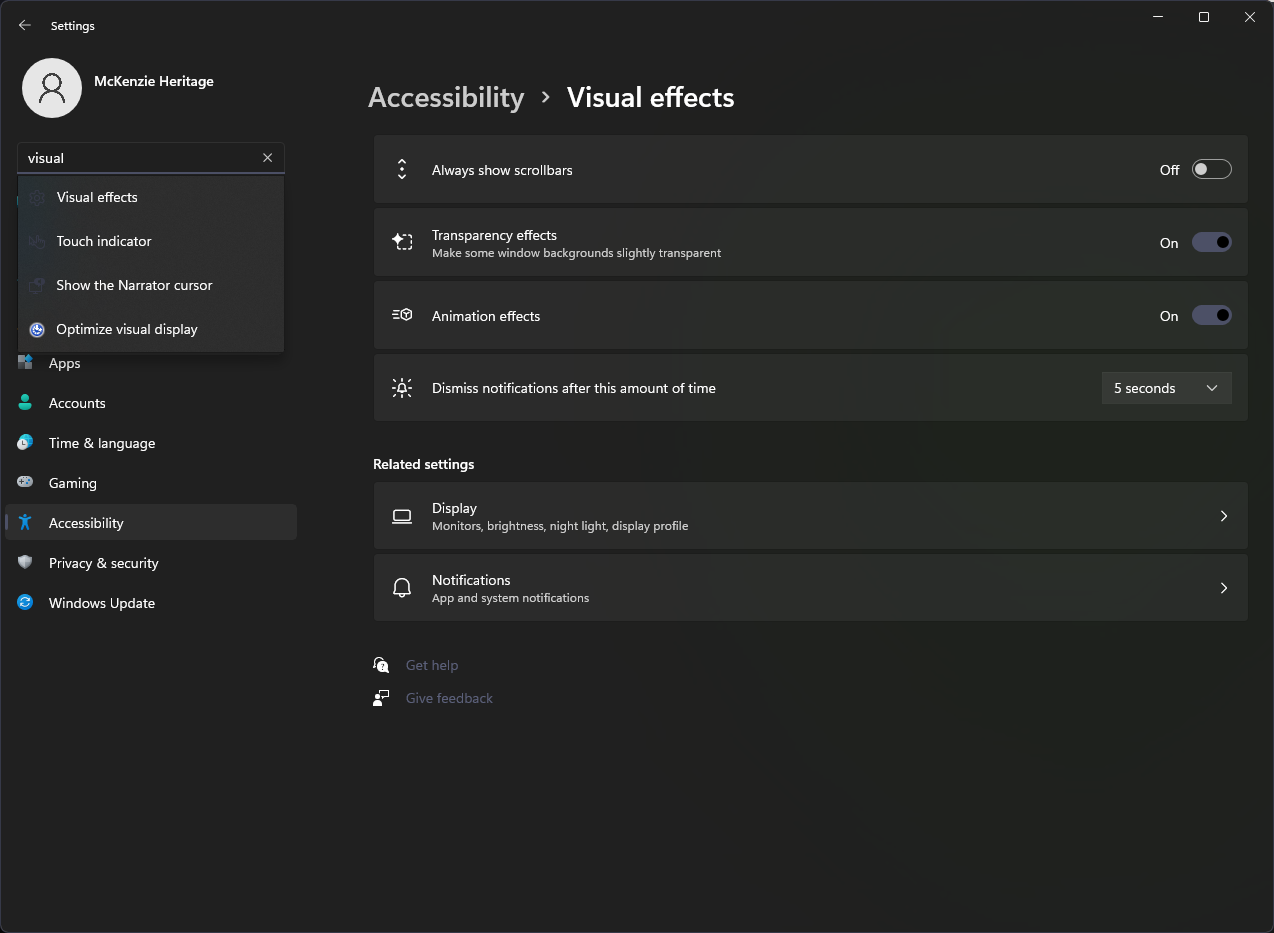The width and height of the screenshot is (1274, 933).
Task: Switch off Animation effects toggle
Action: point(1211,316)
